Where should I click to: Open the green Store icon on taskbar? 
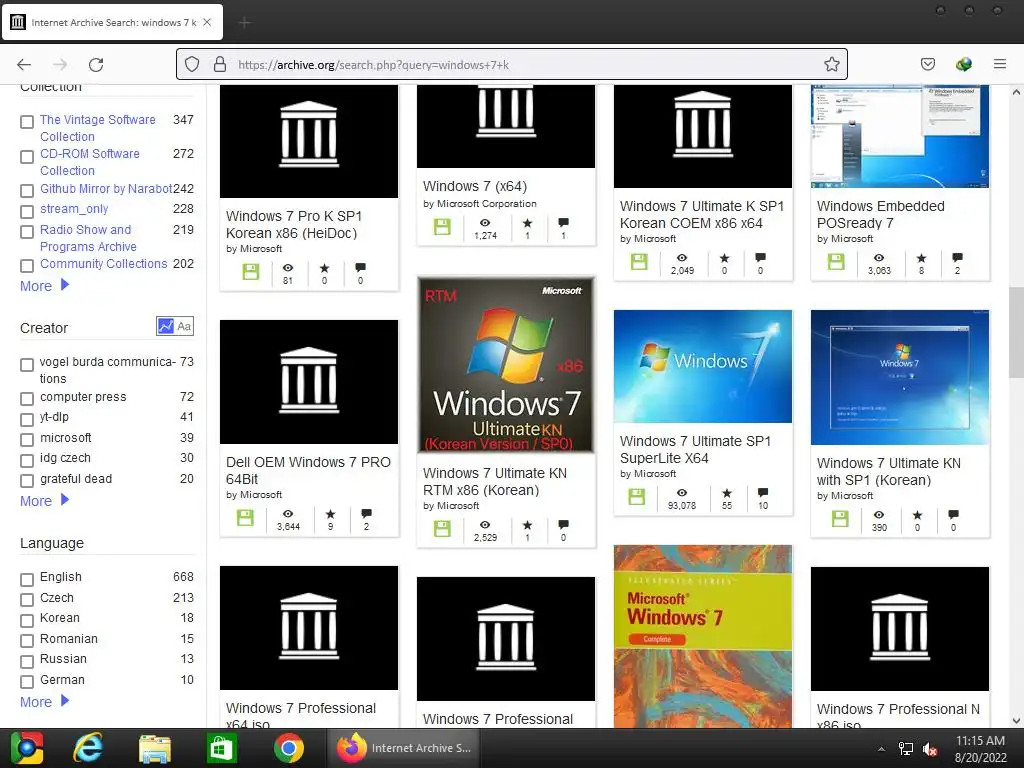221,748
